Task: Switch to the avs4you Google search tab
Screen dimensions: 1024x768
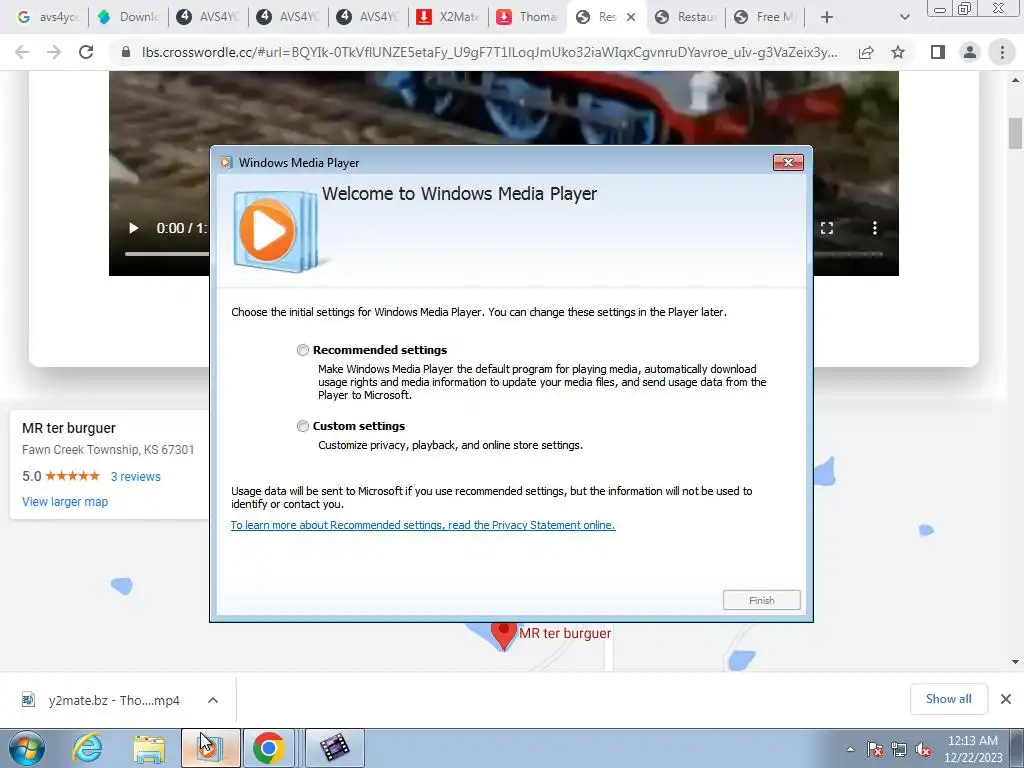Action: [x=47, y=17]
